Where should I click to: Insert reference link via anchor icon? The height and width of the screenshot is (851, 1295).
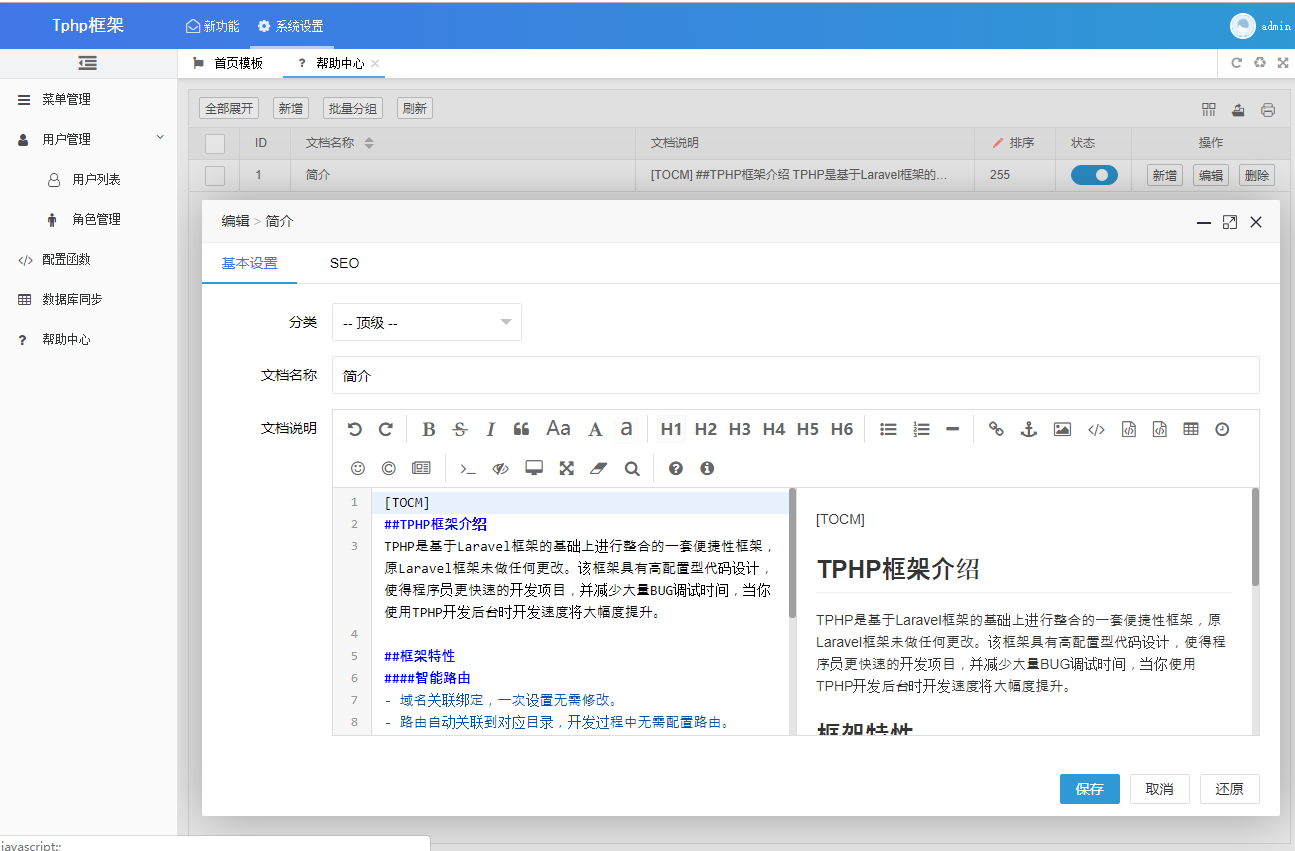point(1028,429)
